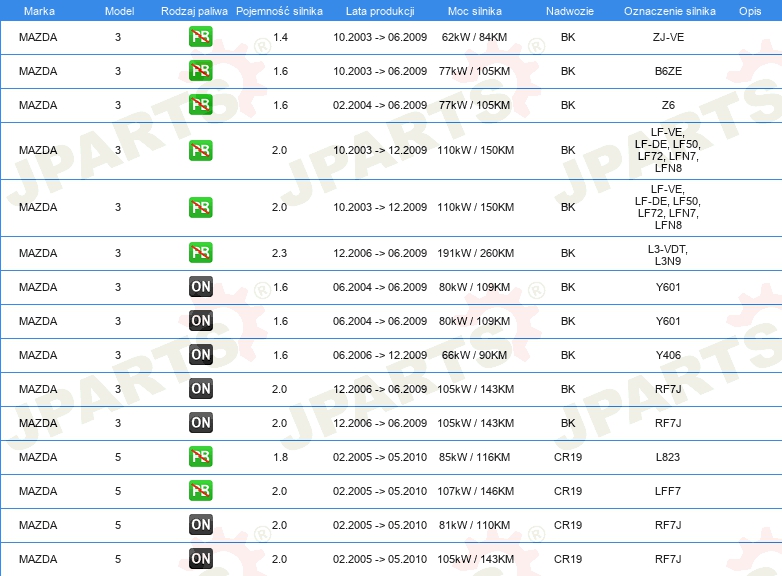Select Moc silnika column header

475,11
